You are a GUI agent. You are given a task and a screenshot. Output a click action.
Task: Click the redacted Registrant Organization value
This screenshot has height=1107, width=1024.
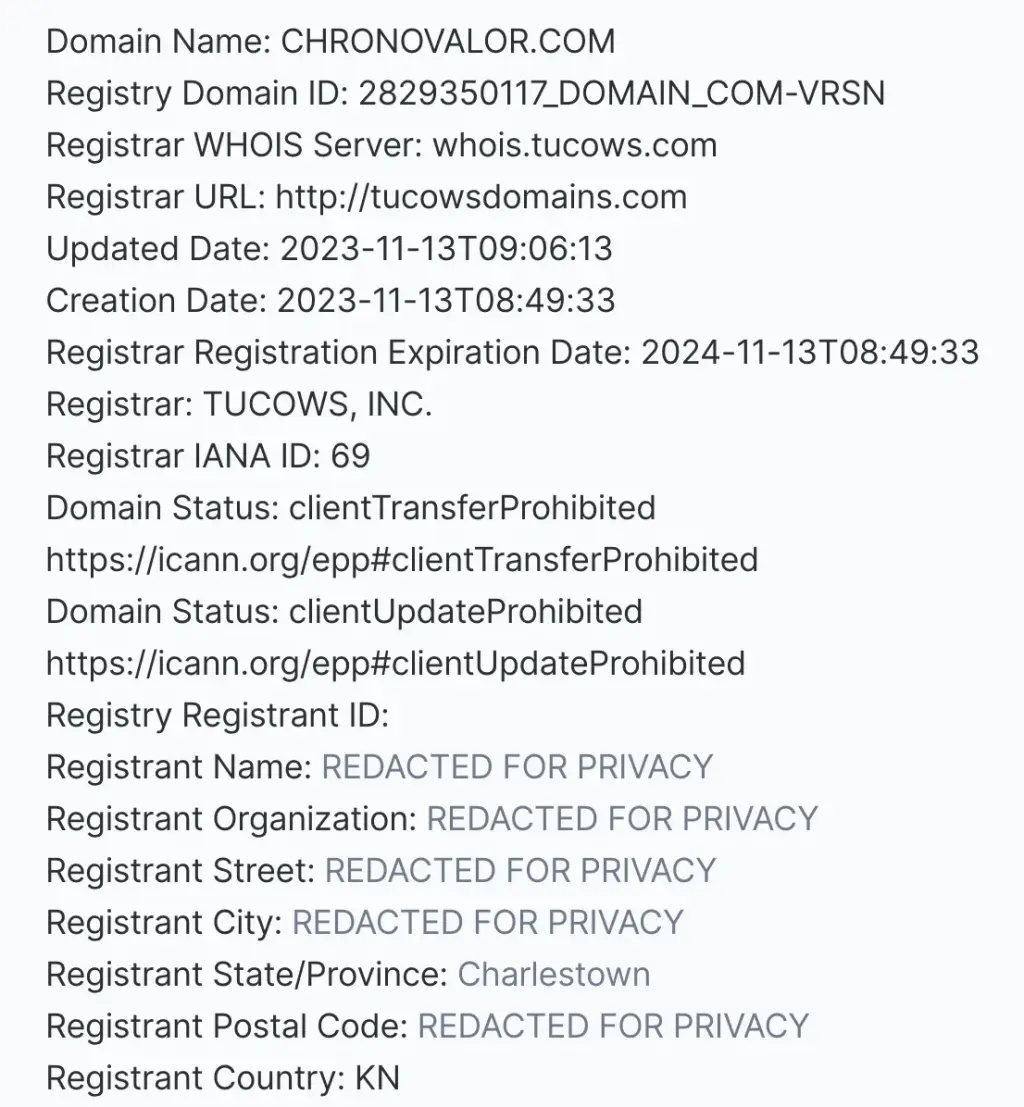click(x=622, y=819)
